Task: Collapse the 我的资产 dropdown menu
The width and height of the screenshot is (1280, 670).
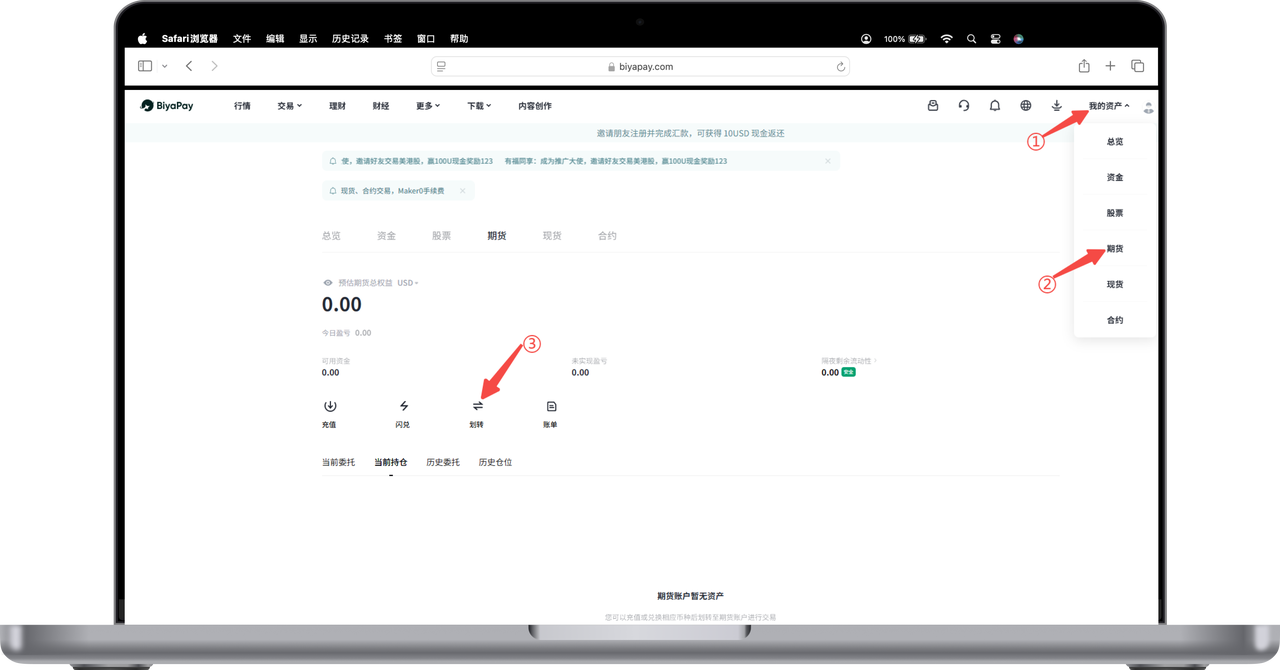Action: pos(1109,106)
